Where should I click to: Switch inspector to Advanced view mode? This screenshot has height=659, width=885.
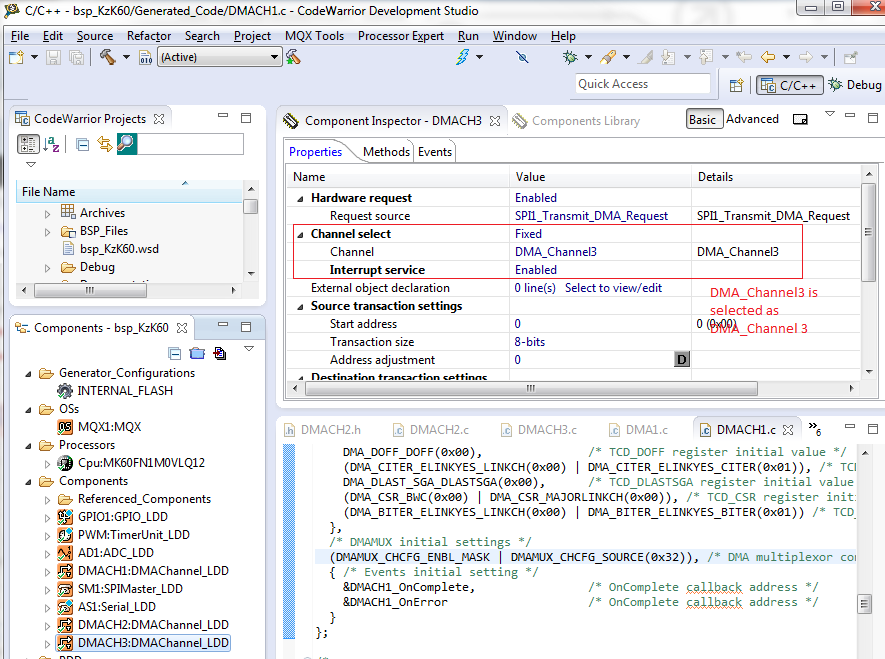[752, 119]
